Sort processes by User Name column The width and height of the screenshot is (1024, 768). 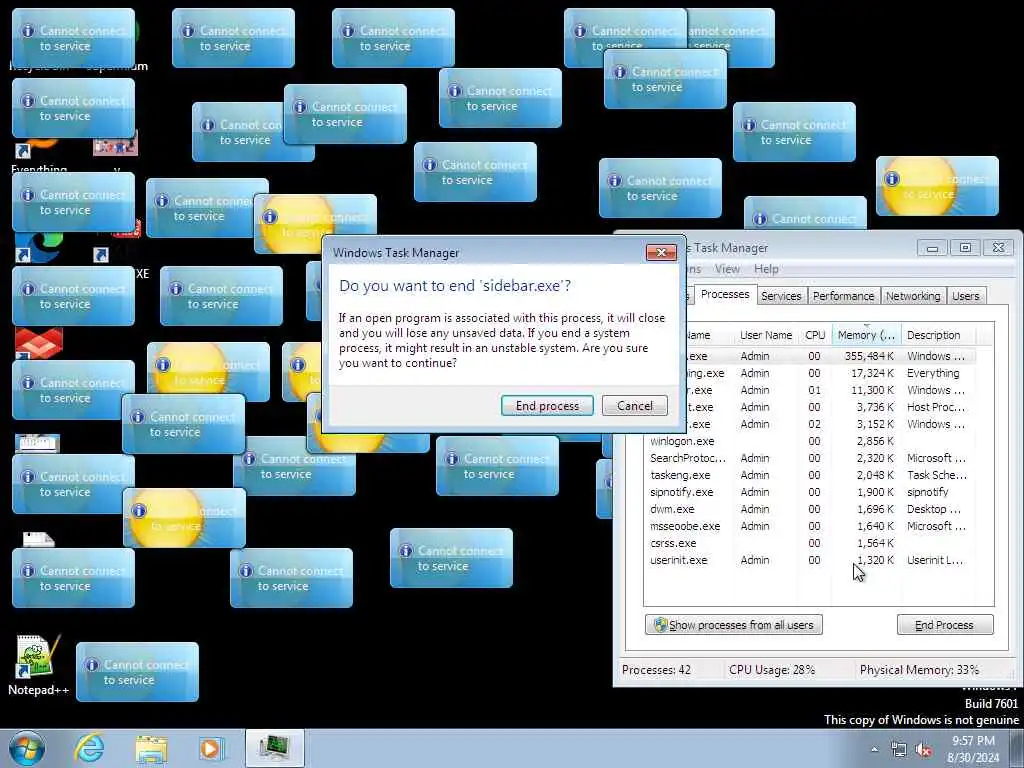coord(766,335)
